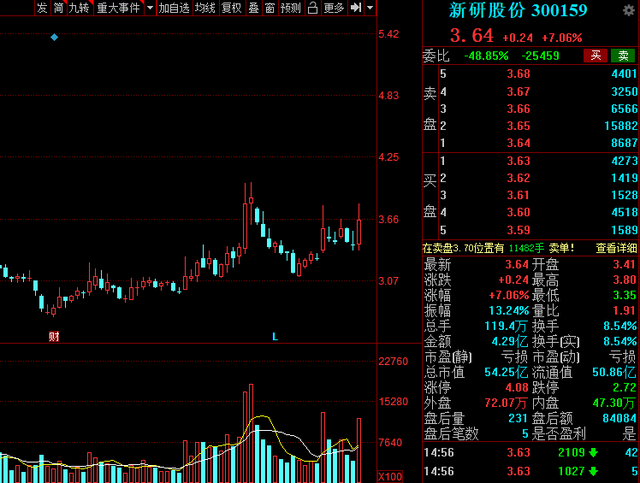The width and height of the screenshot is (640, 483).
Task: Select buy level 5 price 3.59
Action: [x=518, y=230]
